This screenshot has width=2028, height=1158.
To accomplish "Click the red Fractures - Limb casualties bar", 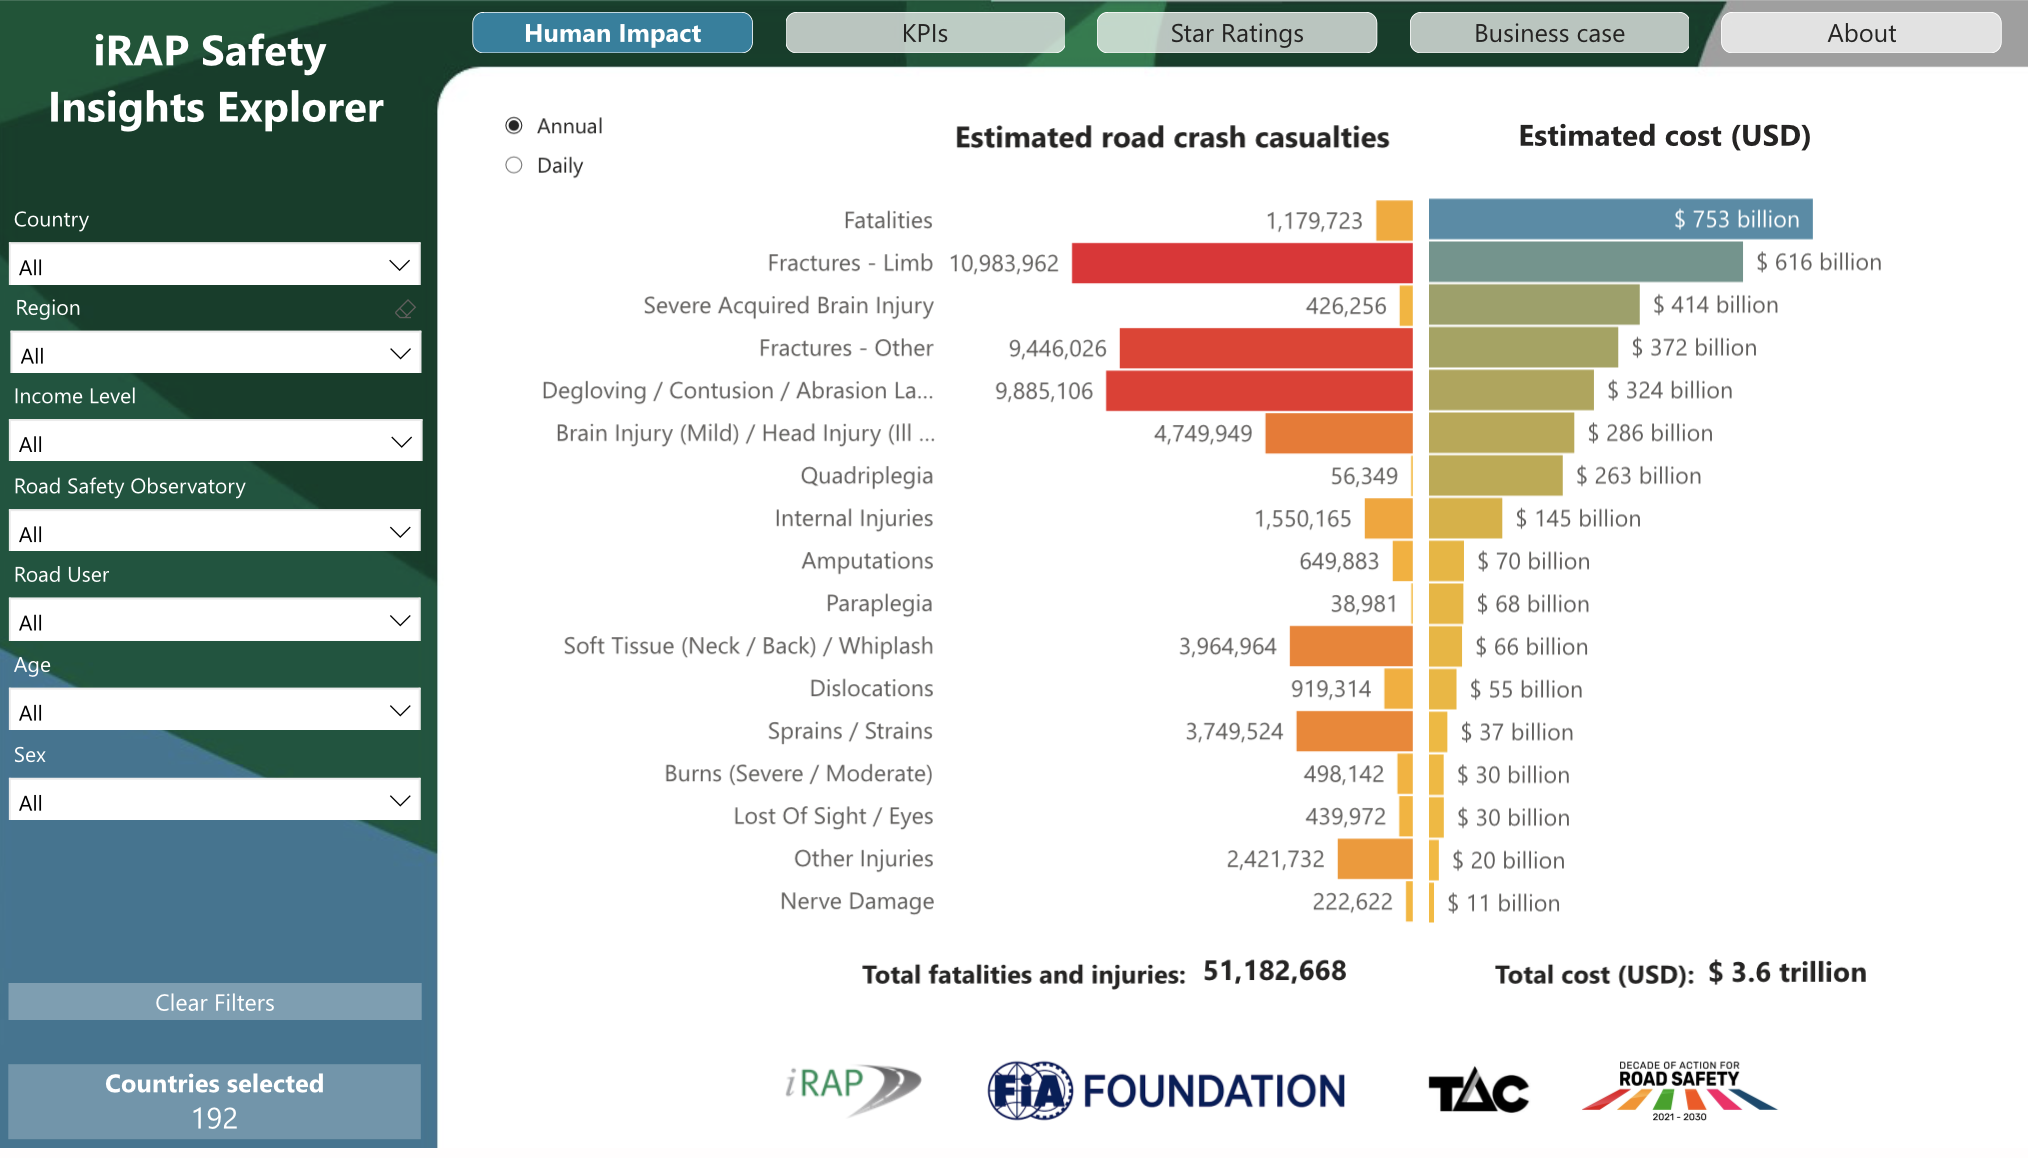I will (1241, 263).
